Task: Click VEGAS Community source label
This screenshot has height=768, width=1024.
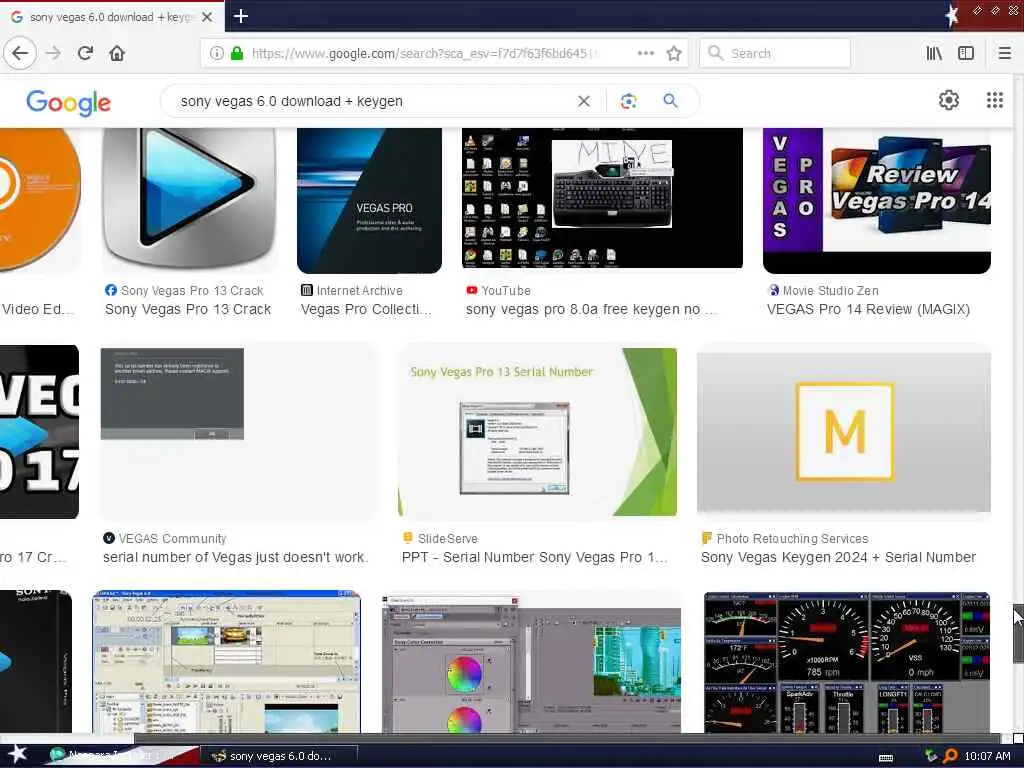Action: click(172, 539)
